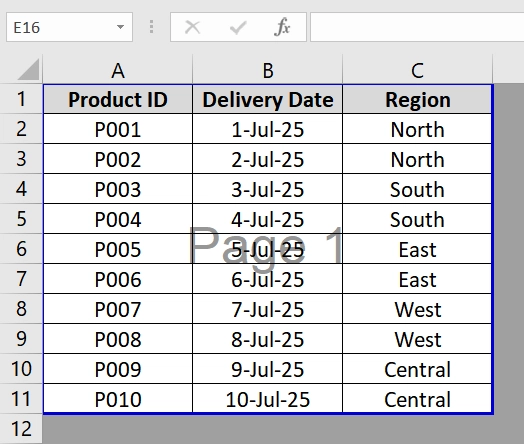The width and height of the screenshot is (524, 444).
Task: Select the row 3 header
Action: 21,159
